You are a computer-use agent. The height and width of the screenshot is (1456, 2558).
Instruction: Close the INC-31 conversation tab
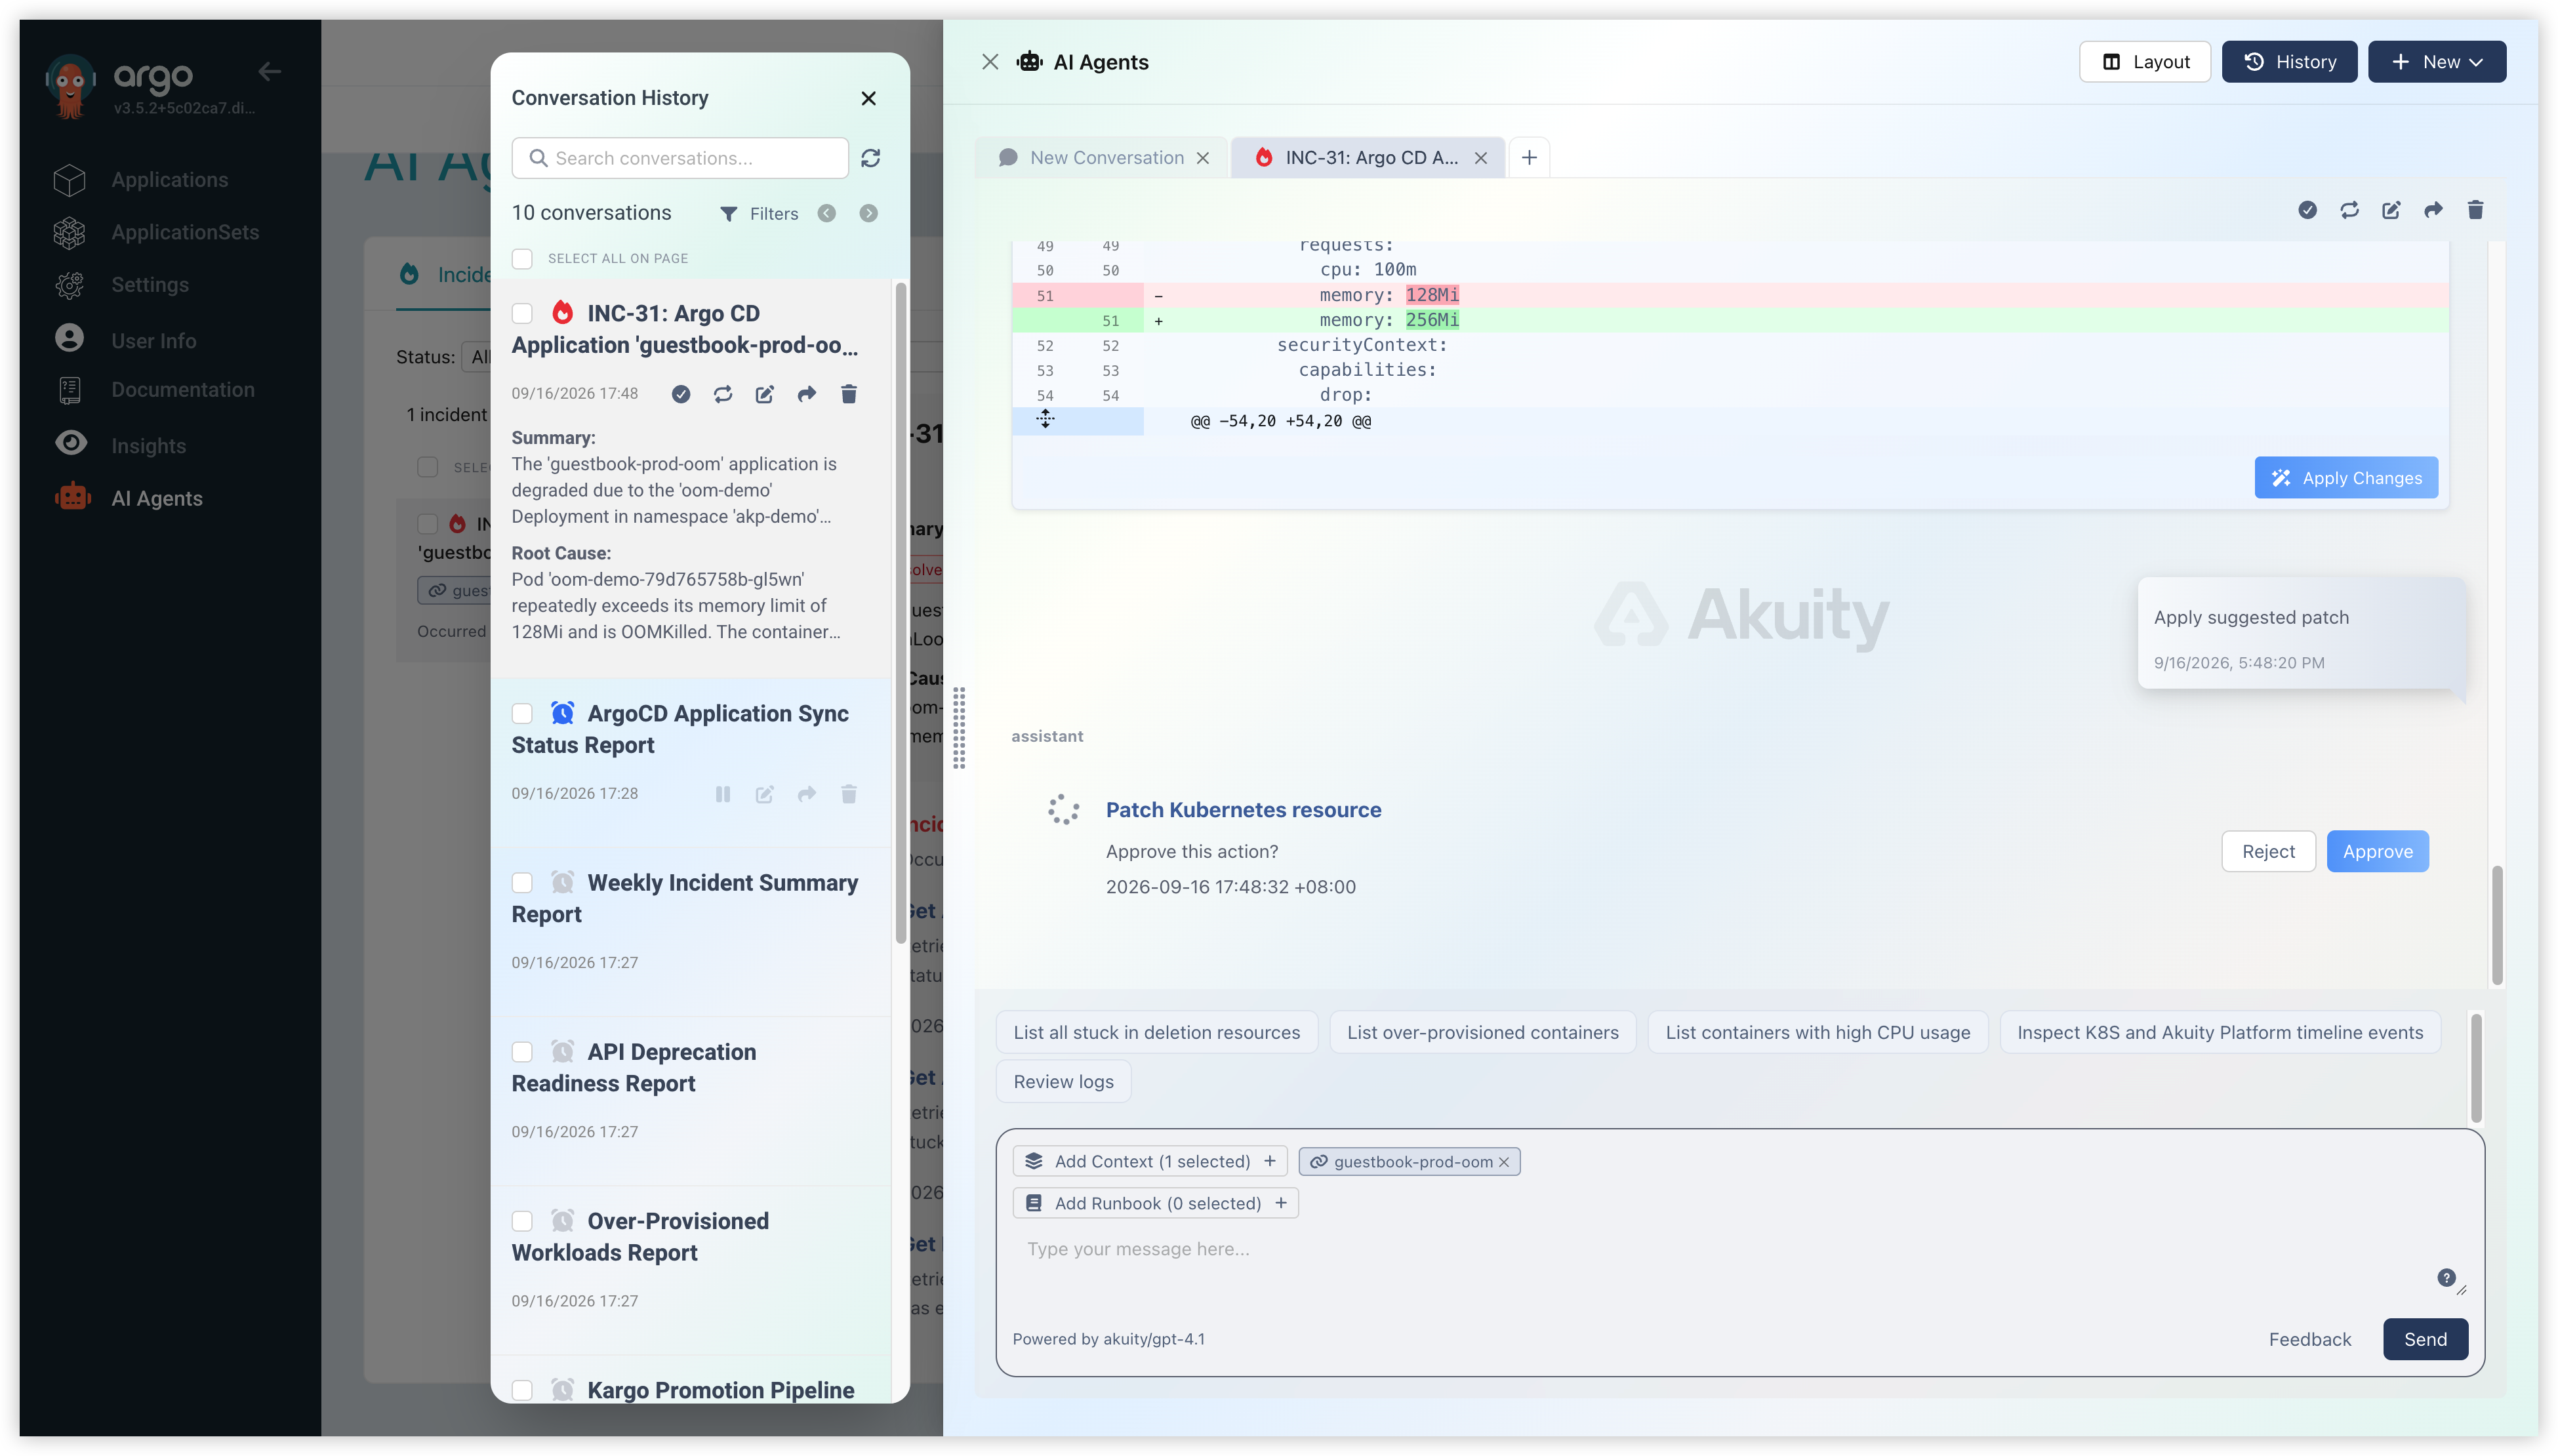coord(1481,158)
